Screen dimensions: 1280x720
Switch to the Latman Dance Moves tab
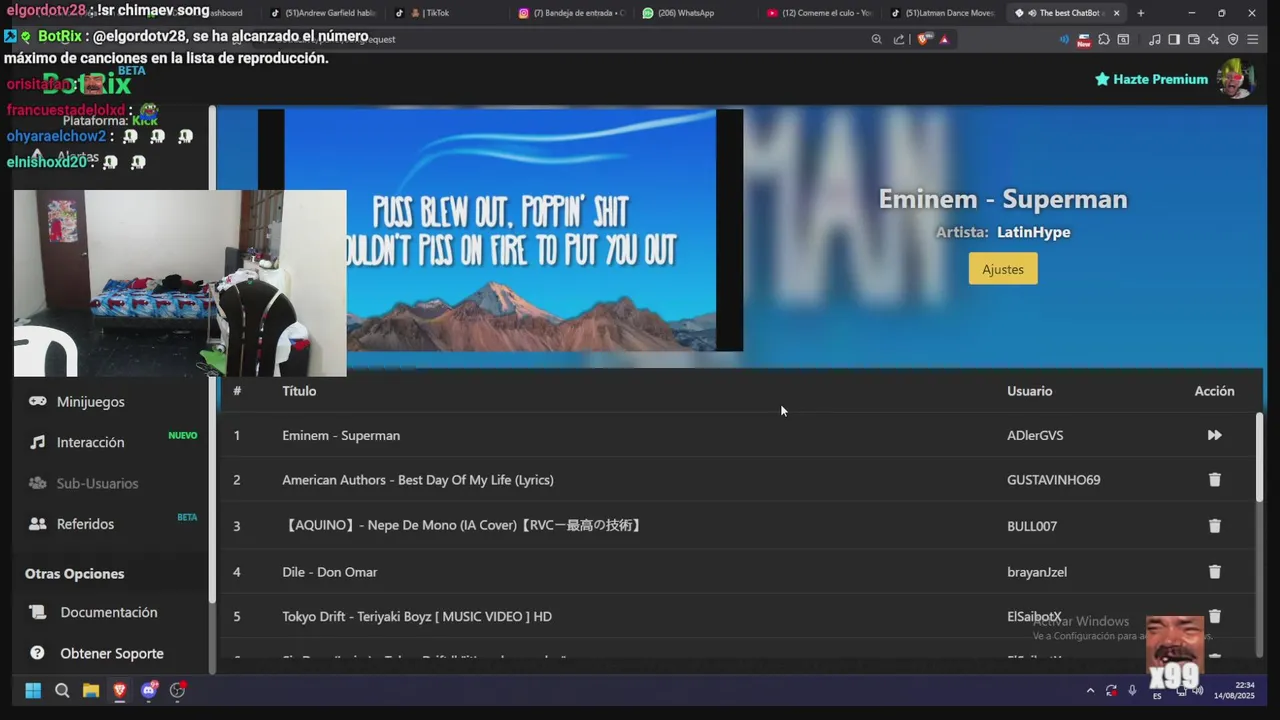(944, 13)
